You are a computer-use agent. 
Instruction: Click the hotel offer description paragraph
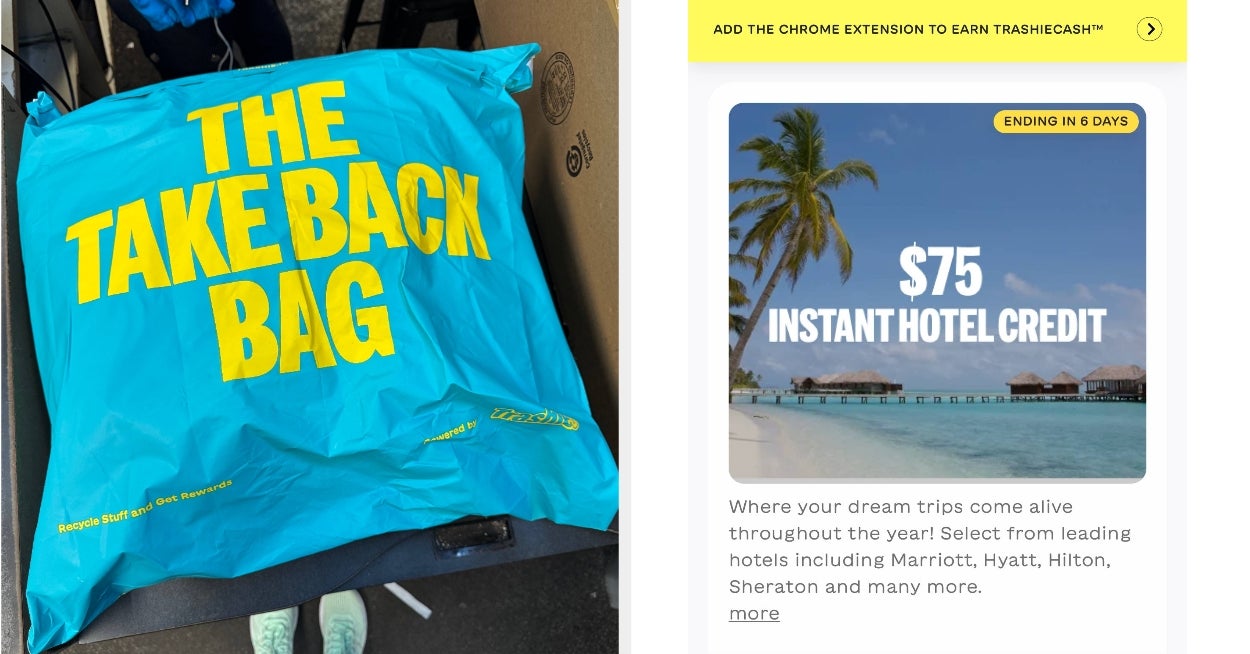(930, 546)
